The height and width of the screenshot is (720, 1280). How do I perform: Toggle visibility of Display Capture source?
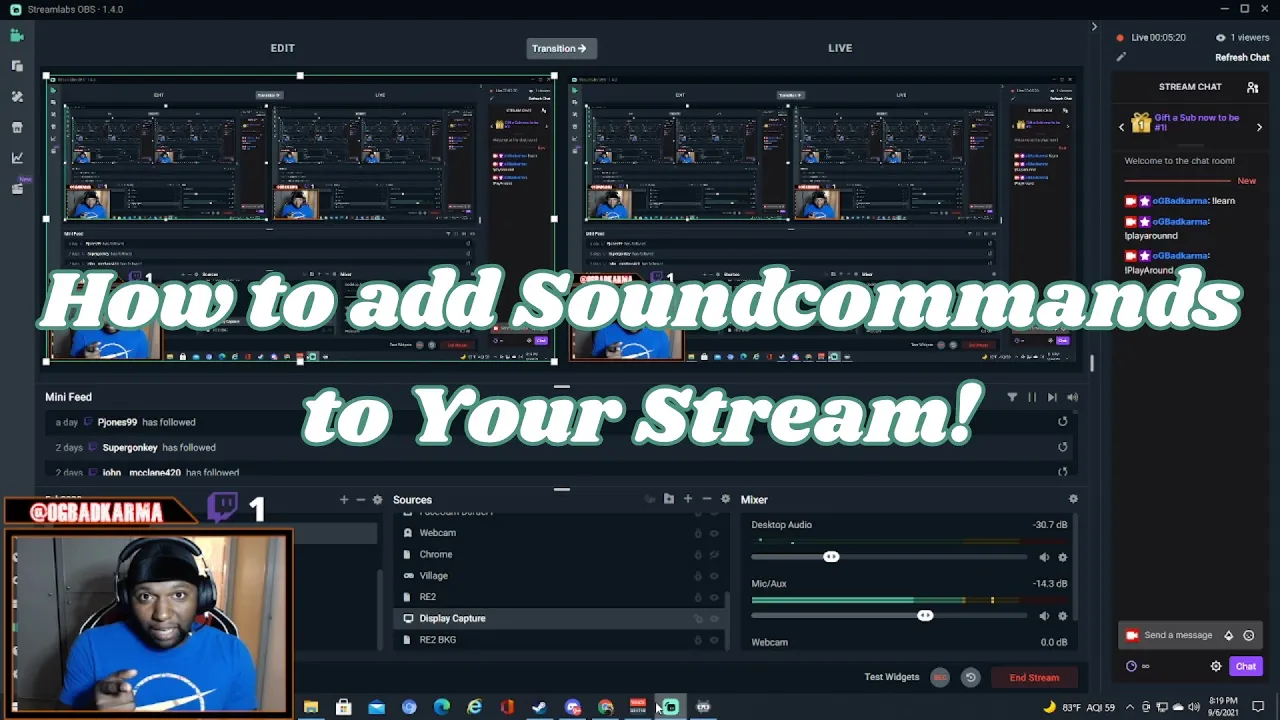pos(714,618)
